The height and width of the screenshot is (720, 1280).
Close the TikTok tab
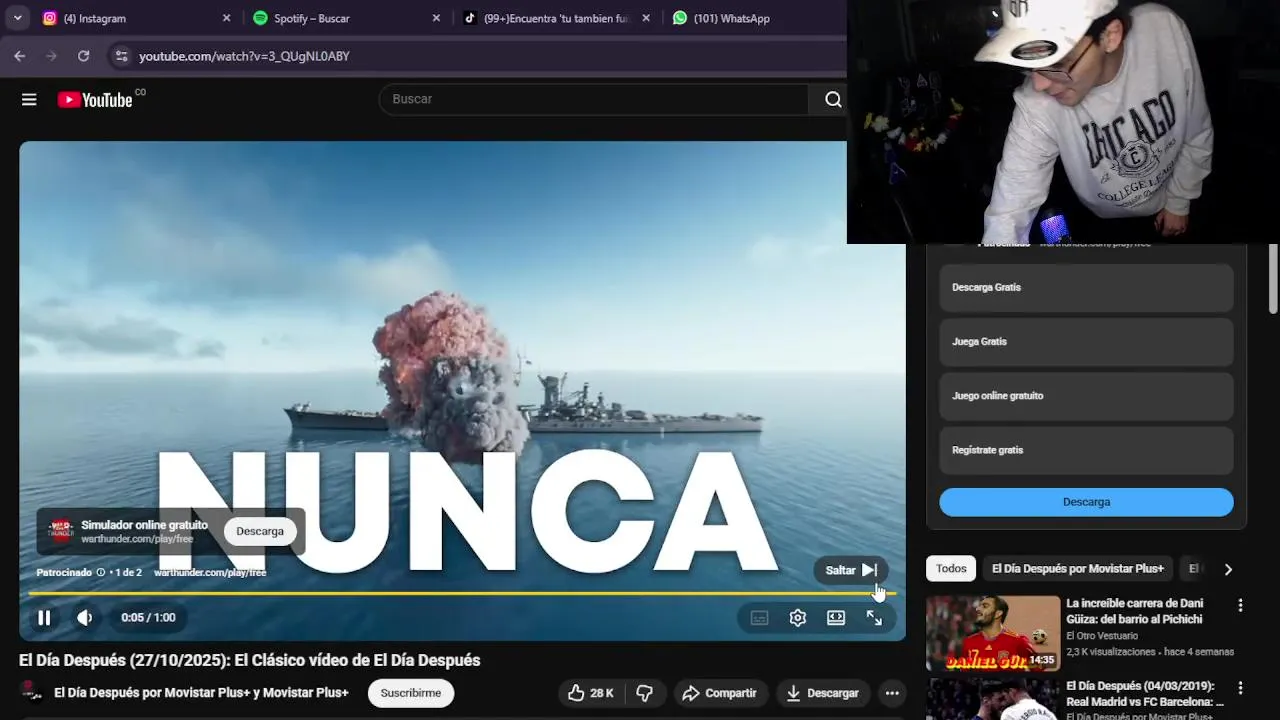coord(646,18)
